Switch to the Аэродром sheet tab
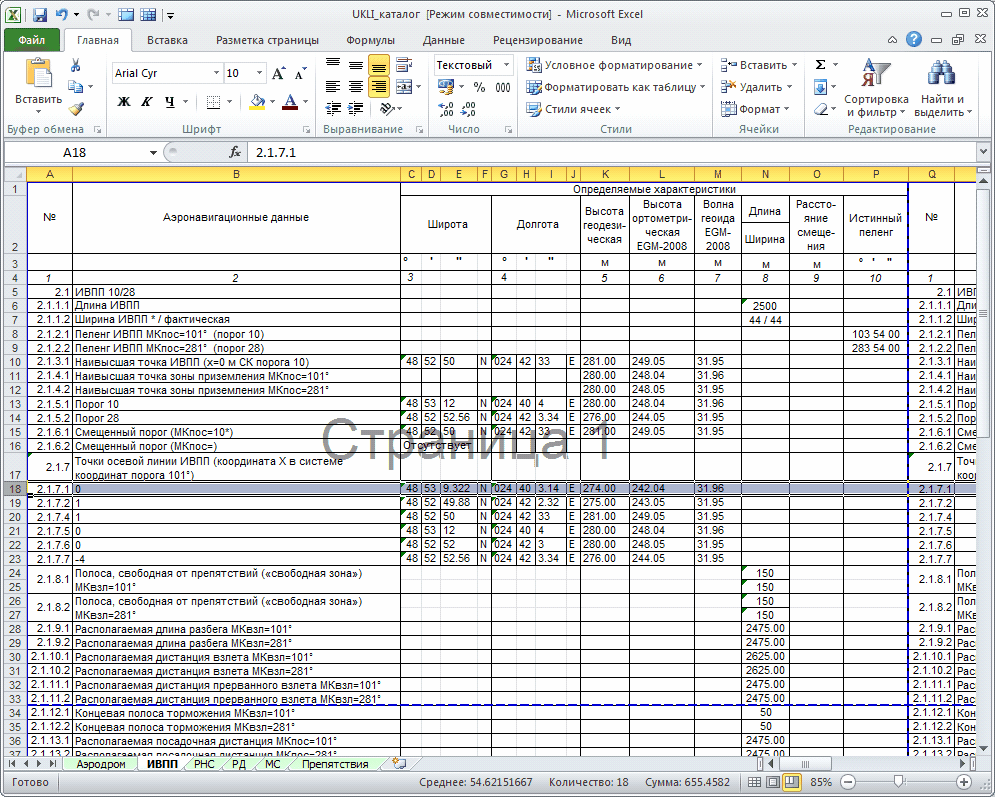The image size is (995, 797). pos(101,764)
